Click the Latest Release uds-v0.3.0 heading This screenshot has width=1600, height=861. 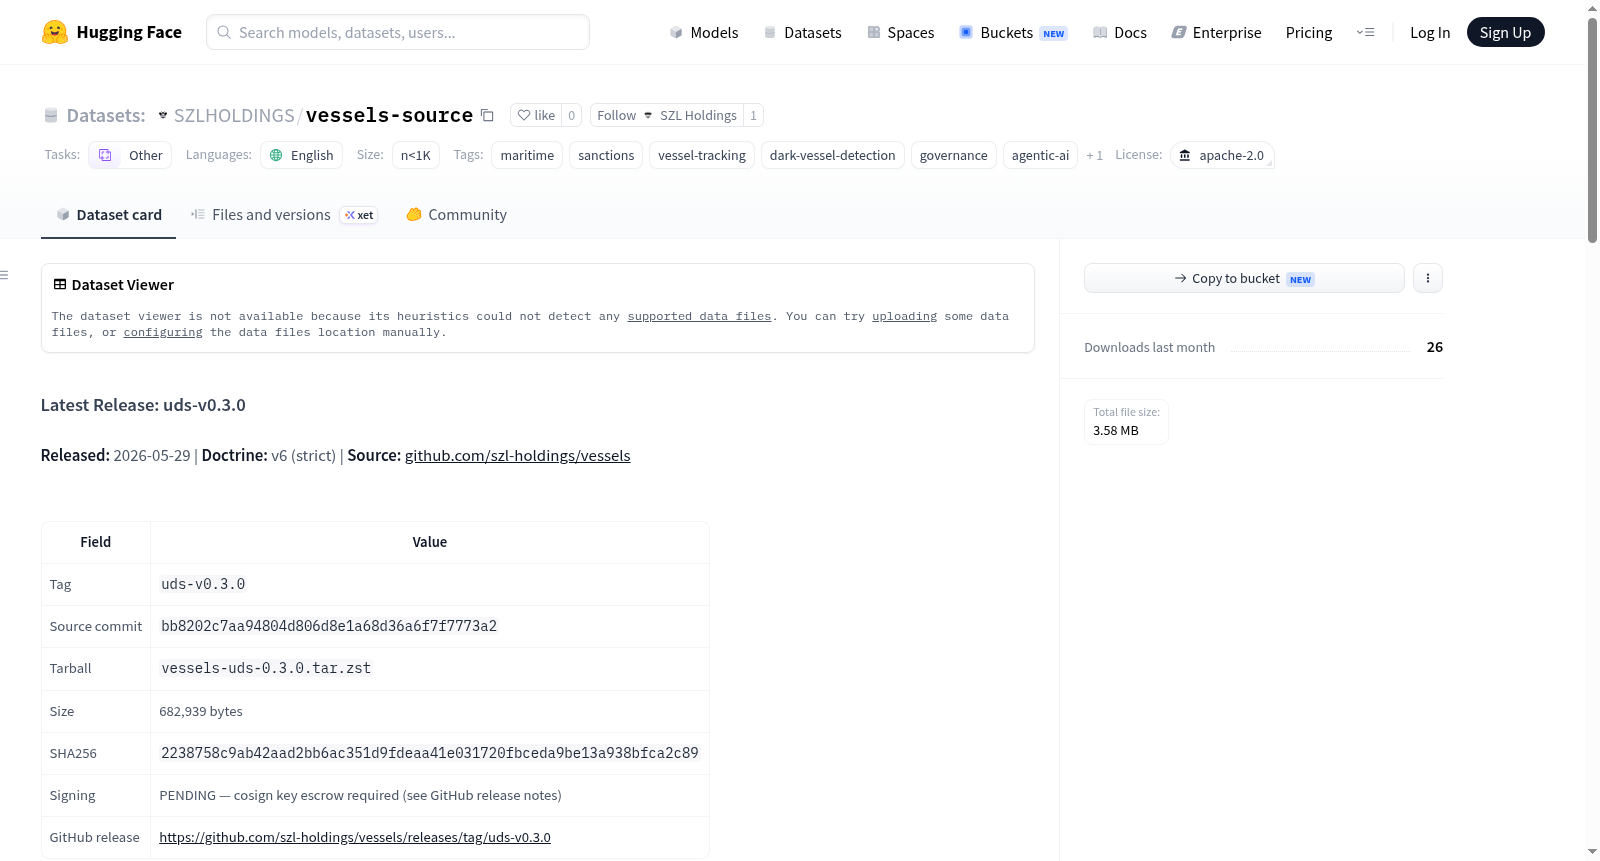pos(143,405)
